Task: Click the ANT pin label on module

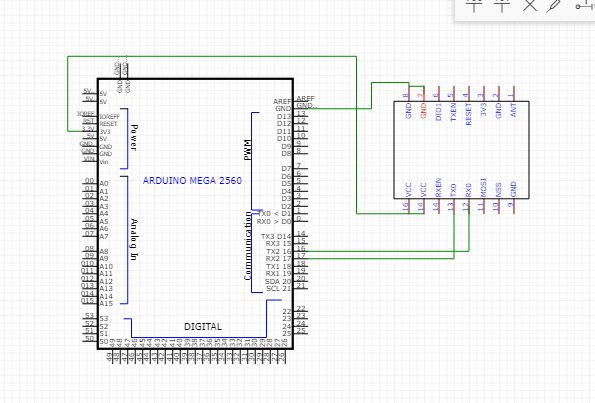Action: click(513, 110)
